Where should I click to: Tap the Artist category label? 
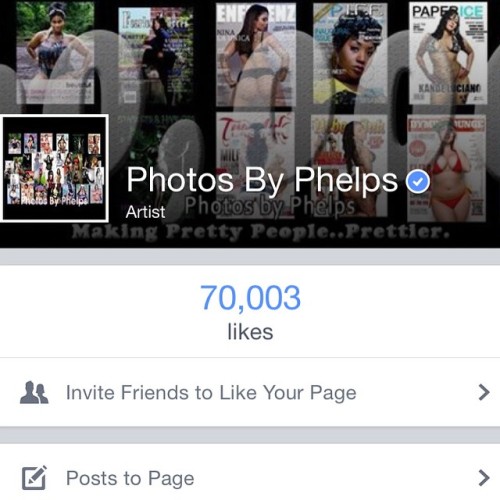click(x=145, y=212)
